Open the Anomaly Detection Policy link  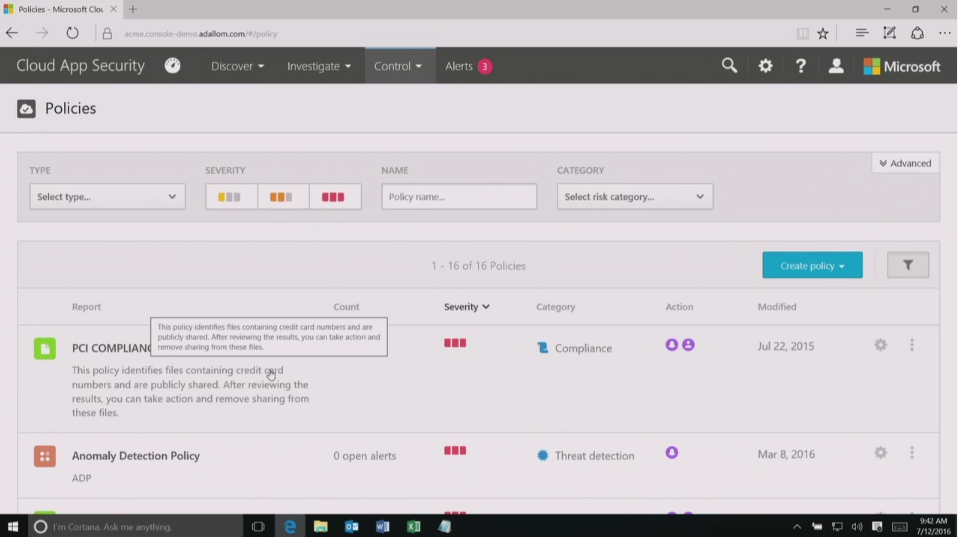click(x=136, y=455)
